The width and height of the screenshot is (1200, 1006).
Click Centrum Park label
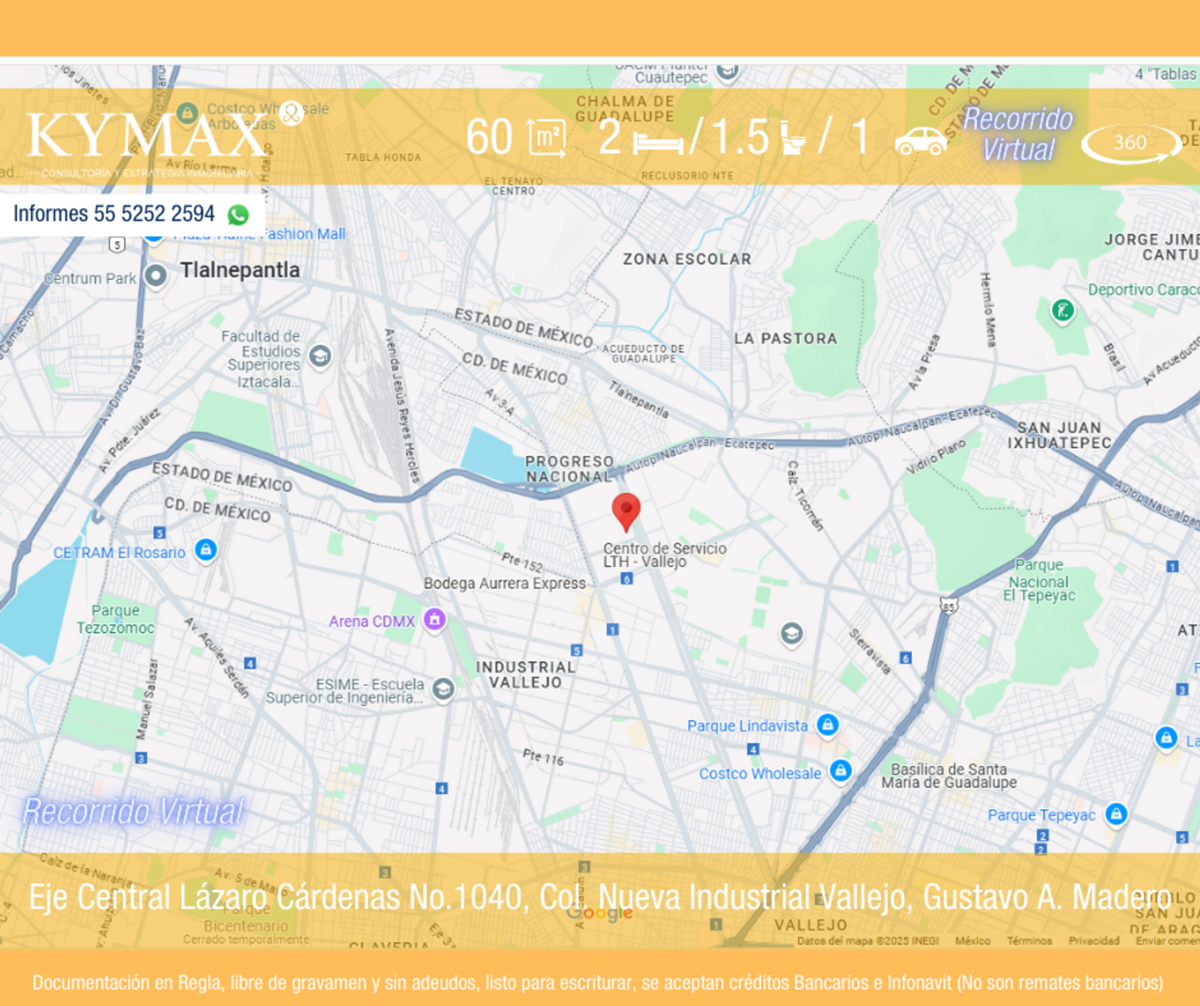[90, 278]
